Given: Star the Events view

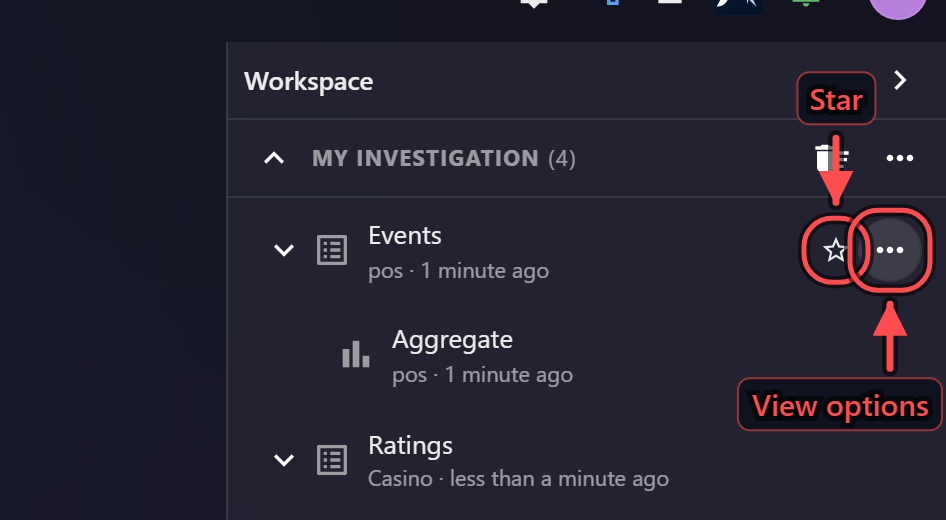Looking at the screenshot, I should (x=835, y=250).
